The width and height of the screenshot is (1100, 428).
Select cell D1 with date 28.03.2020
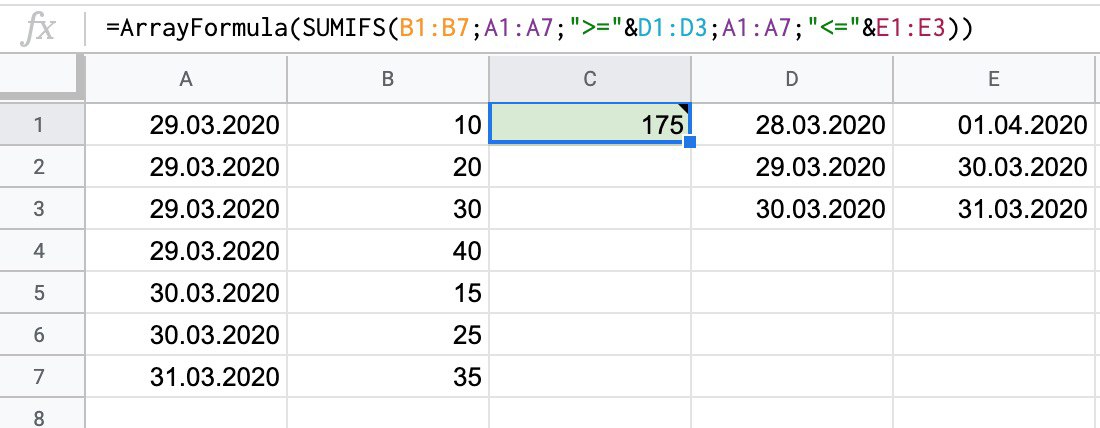[x=791, y=125]
